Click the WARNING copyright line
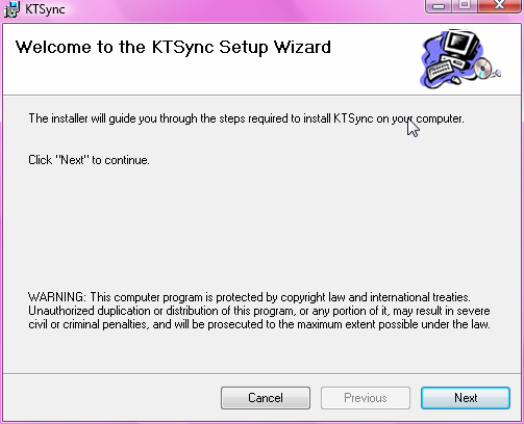The image size is (524, 424). point(249,297)
